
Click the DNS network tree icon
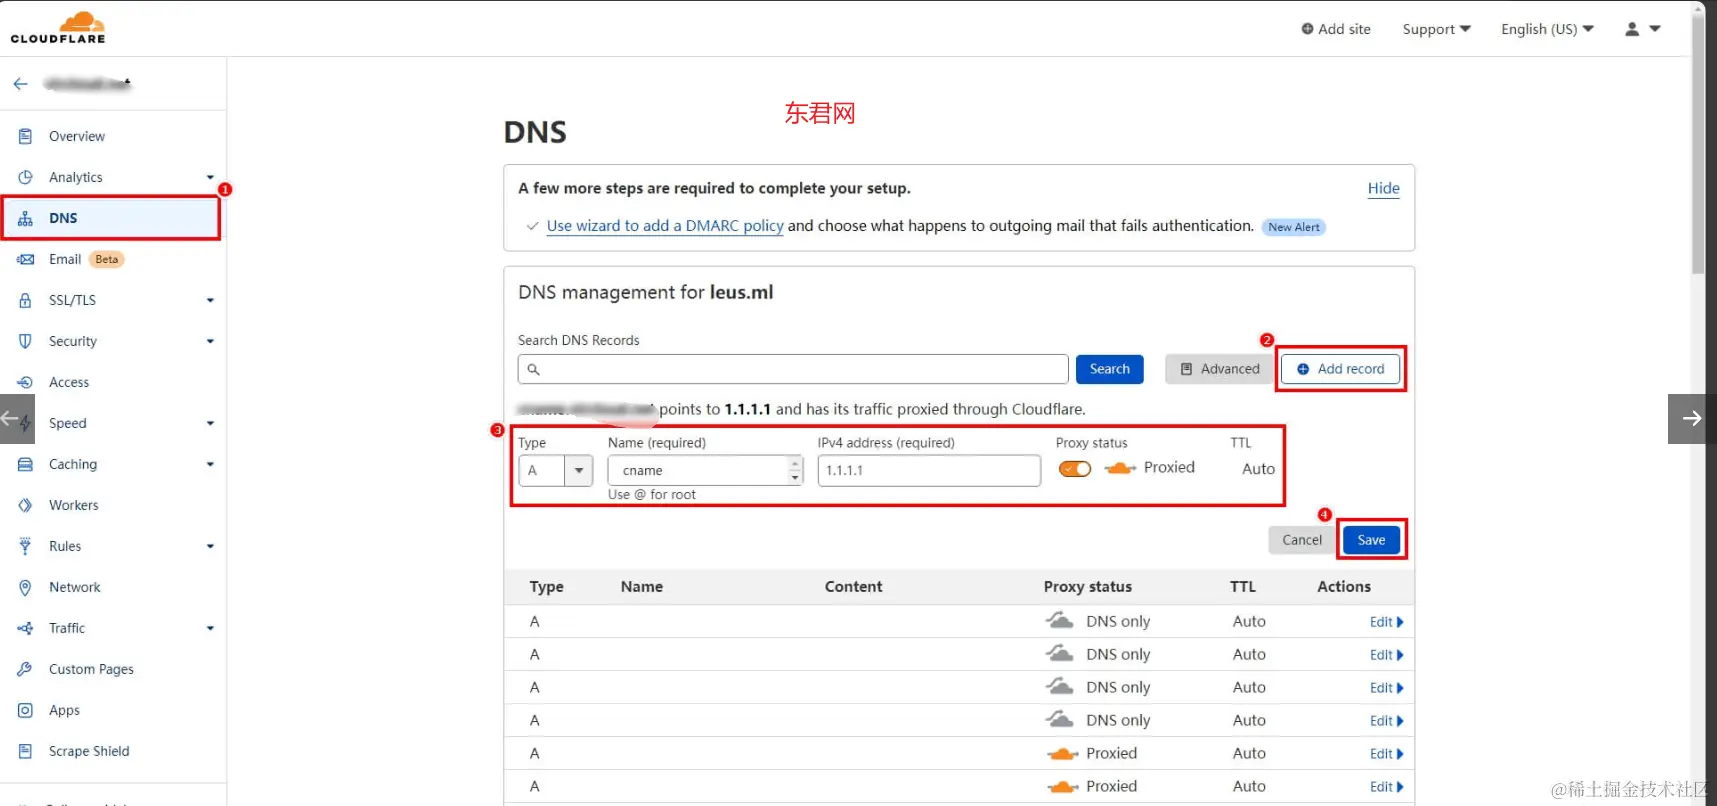(25, 218)
